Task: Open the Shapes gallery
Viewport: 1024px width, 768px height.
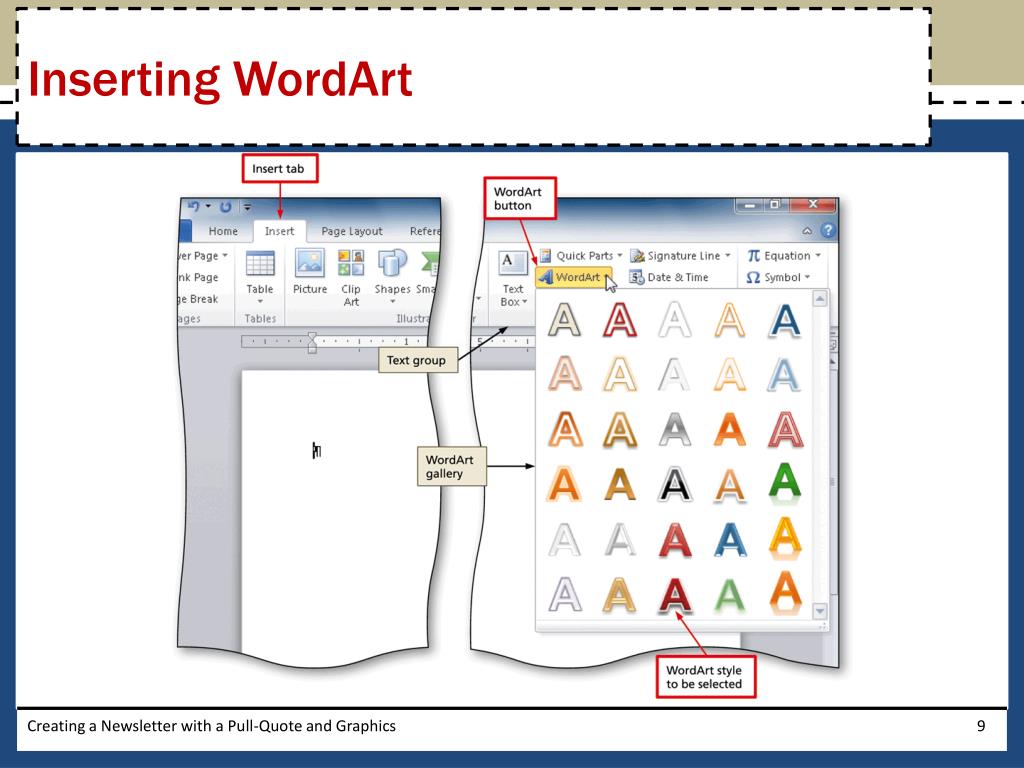Action: point(392,276)
